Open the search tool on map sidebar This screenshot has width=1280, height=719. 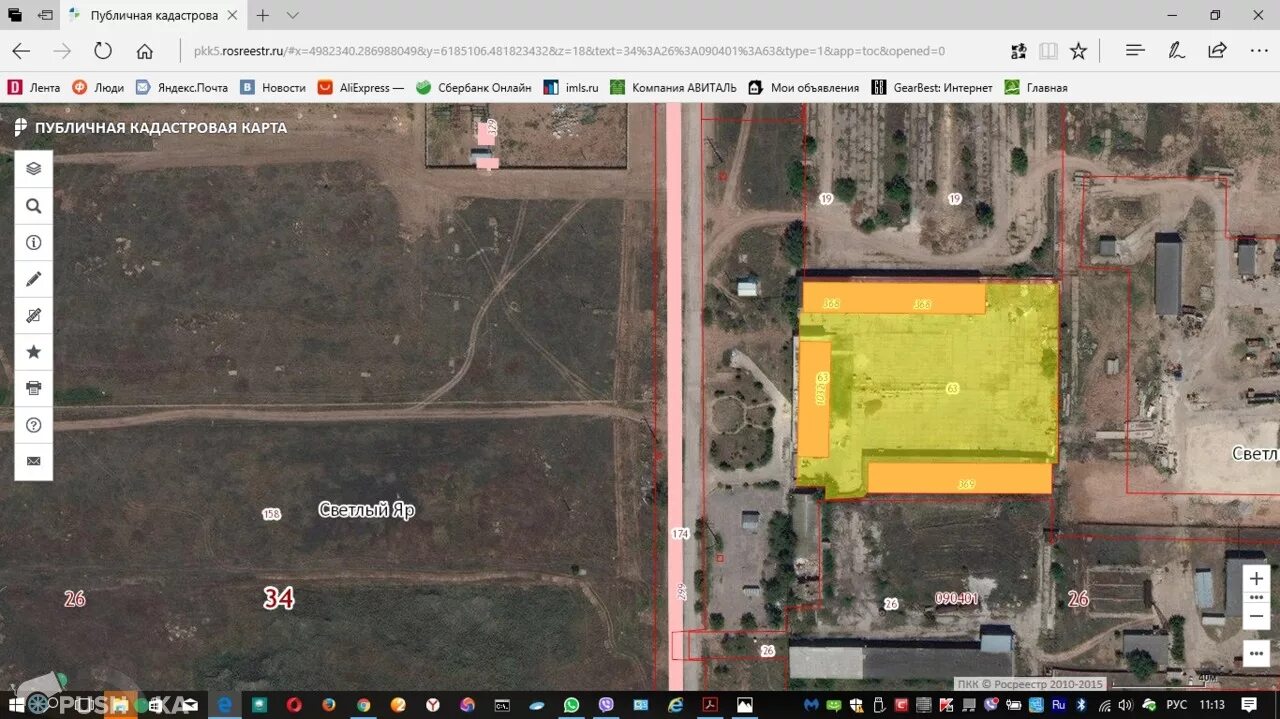(x=33, y=206)
